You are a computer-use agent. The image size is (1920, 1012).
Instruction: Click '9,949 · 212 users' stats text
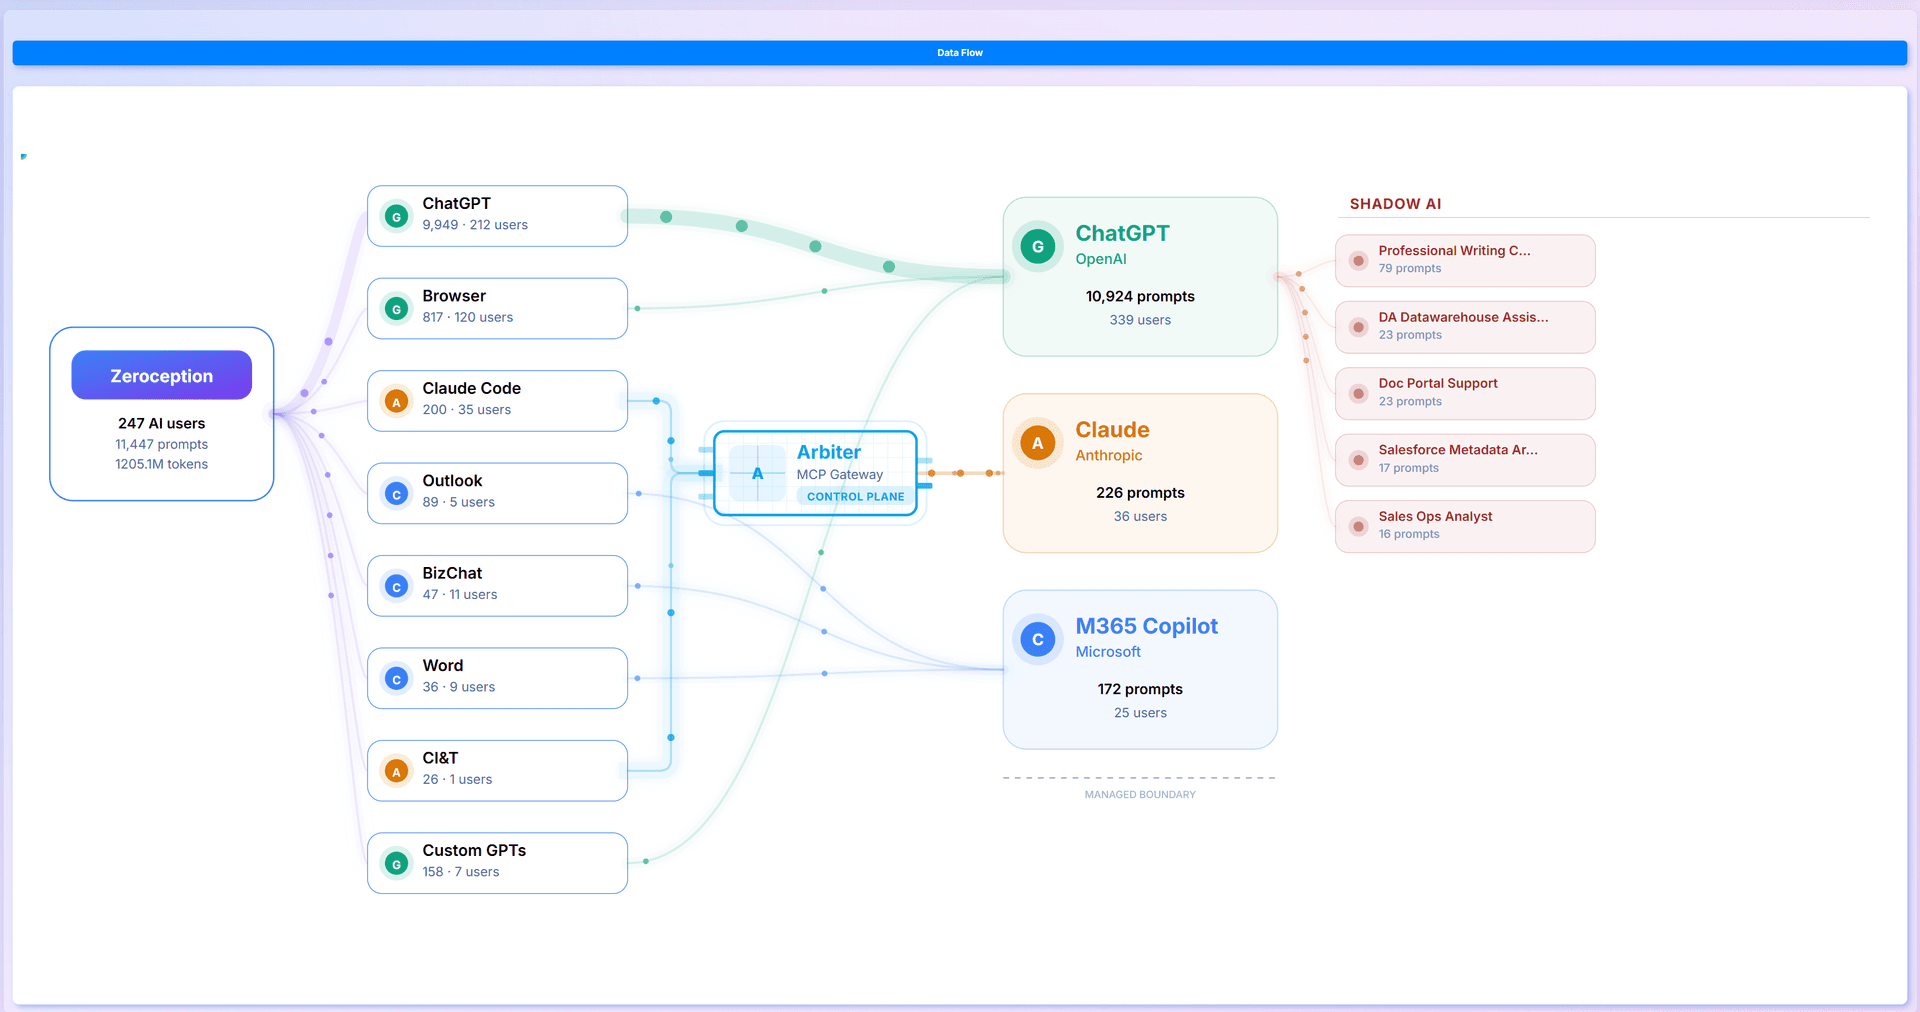tap(475, 225)
